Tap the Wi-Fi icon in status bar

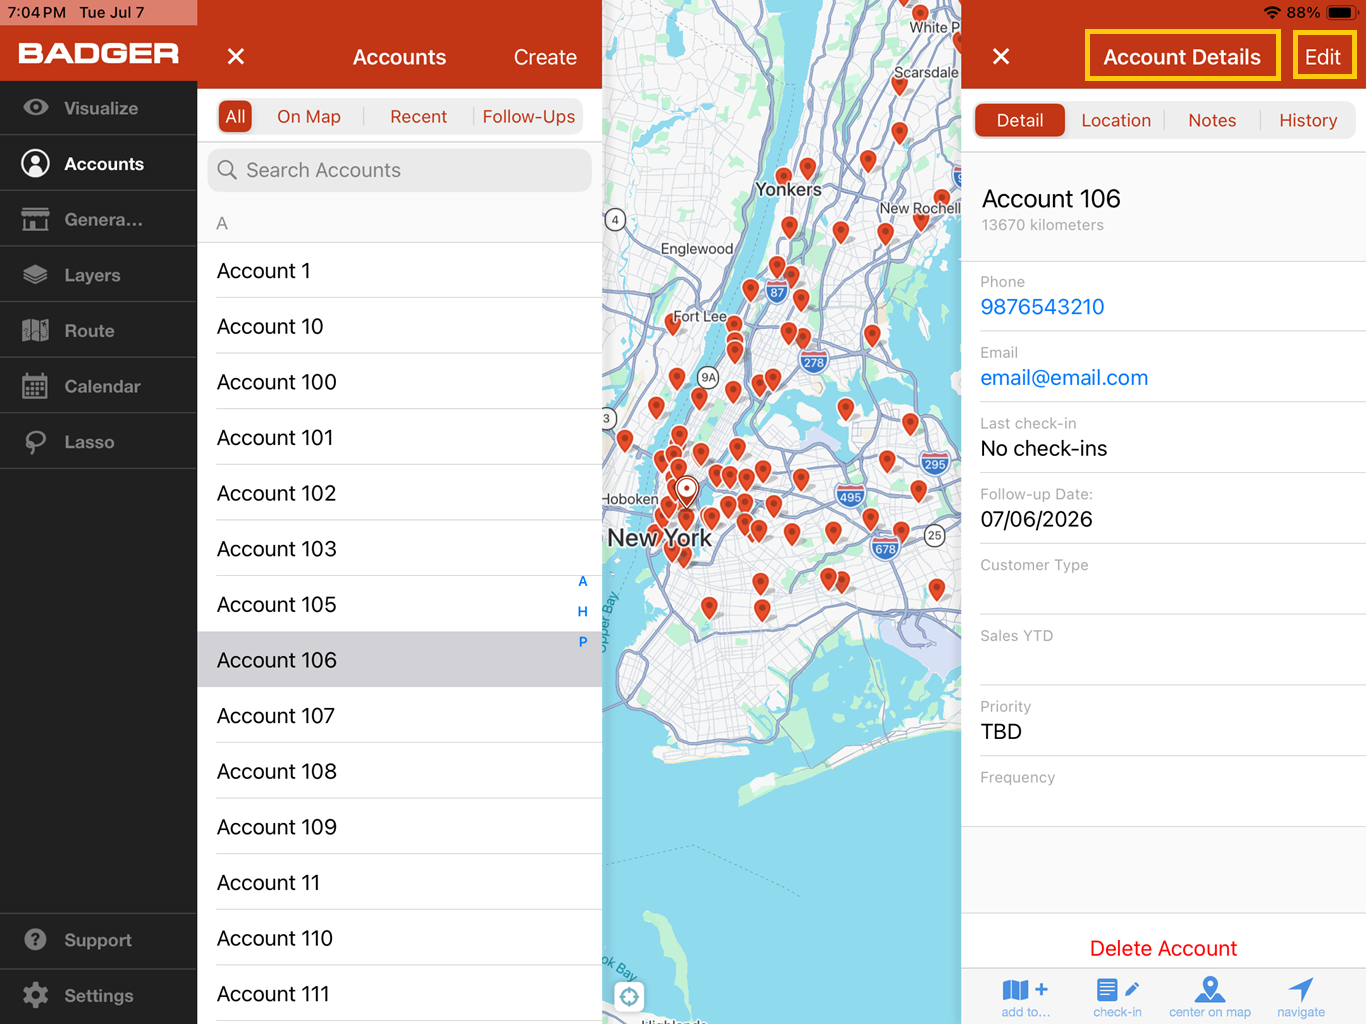(x=1272, y=13)
